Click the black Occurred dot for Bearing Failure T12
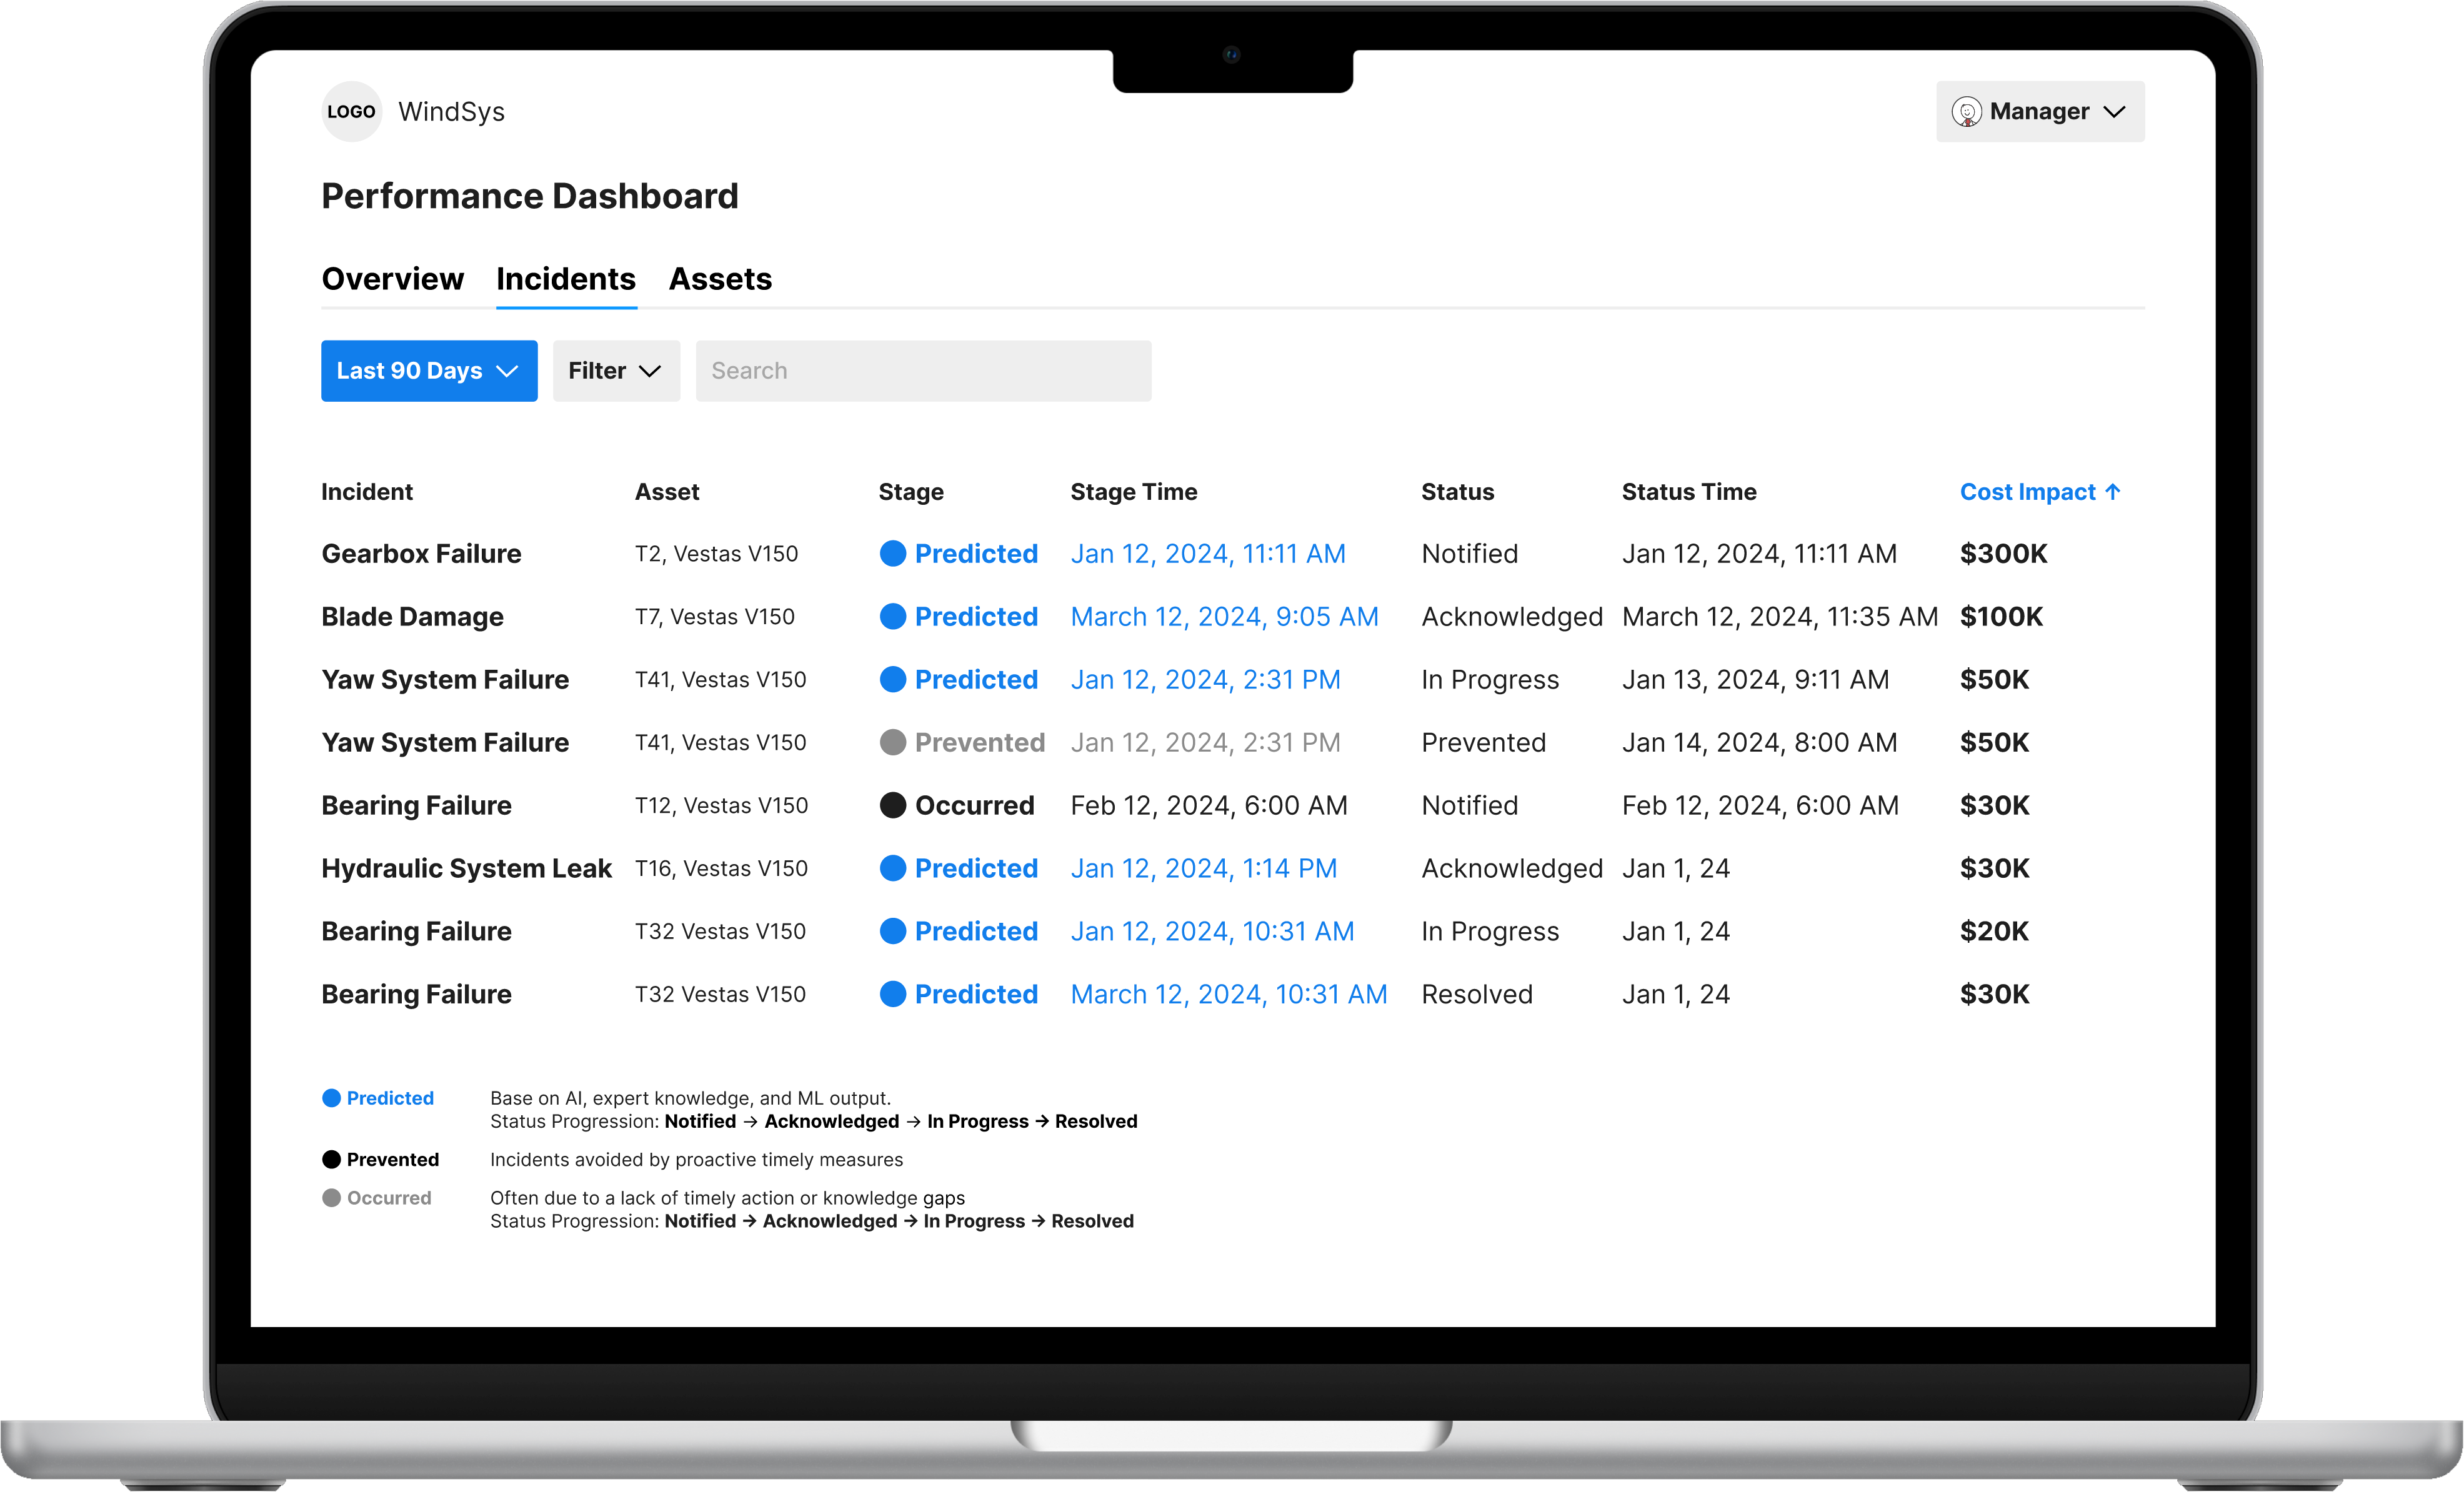This screenshot has width=2464, height=1492. tap(892, 805)
